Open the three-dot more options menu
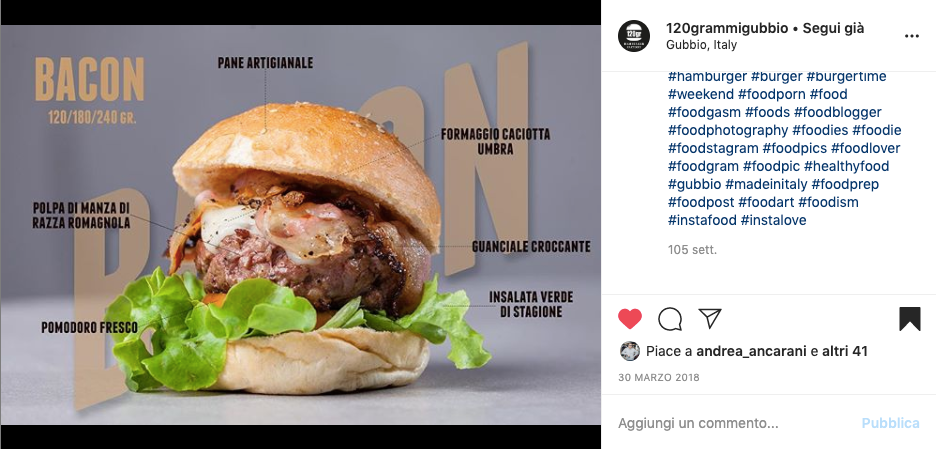The width and height of the screenshot is (936, 449). coord(912,36)
